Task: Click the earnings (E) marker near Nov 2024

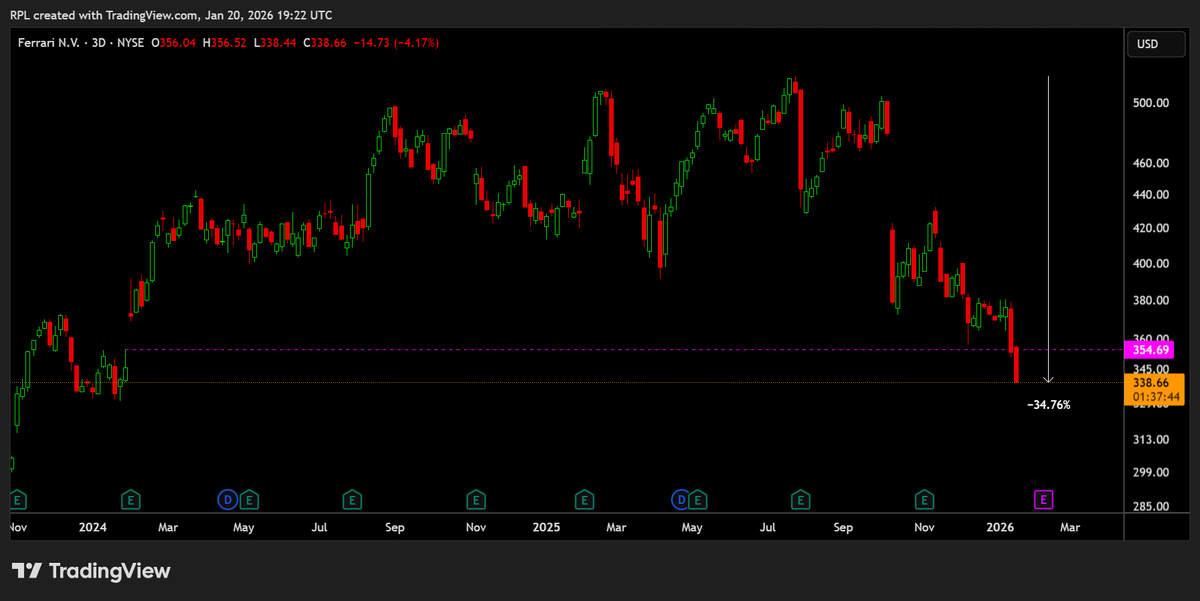Action: point(475,499)
